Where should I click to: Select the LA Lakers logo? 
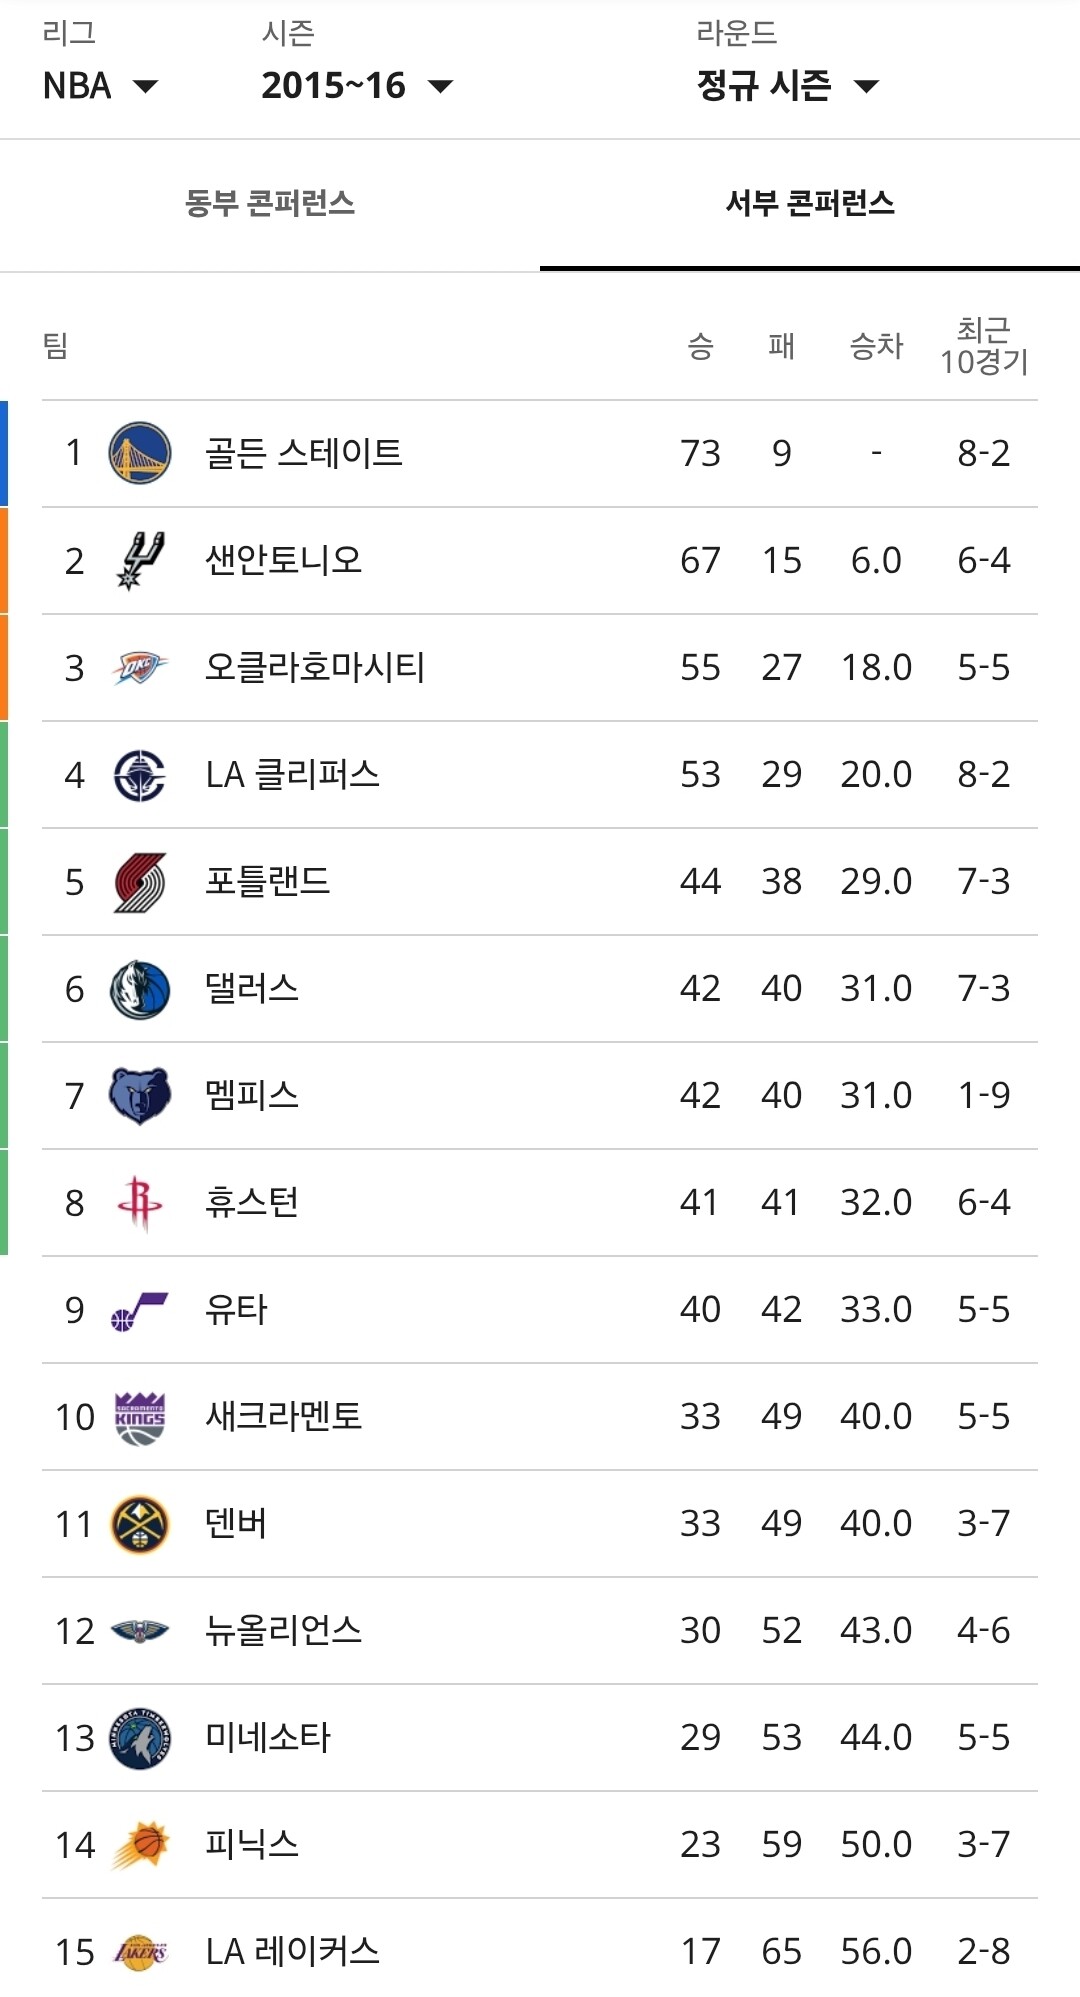(140, 1952)
